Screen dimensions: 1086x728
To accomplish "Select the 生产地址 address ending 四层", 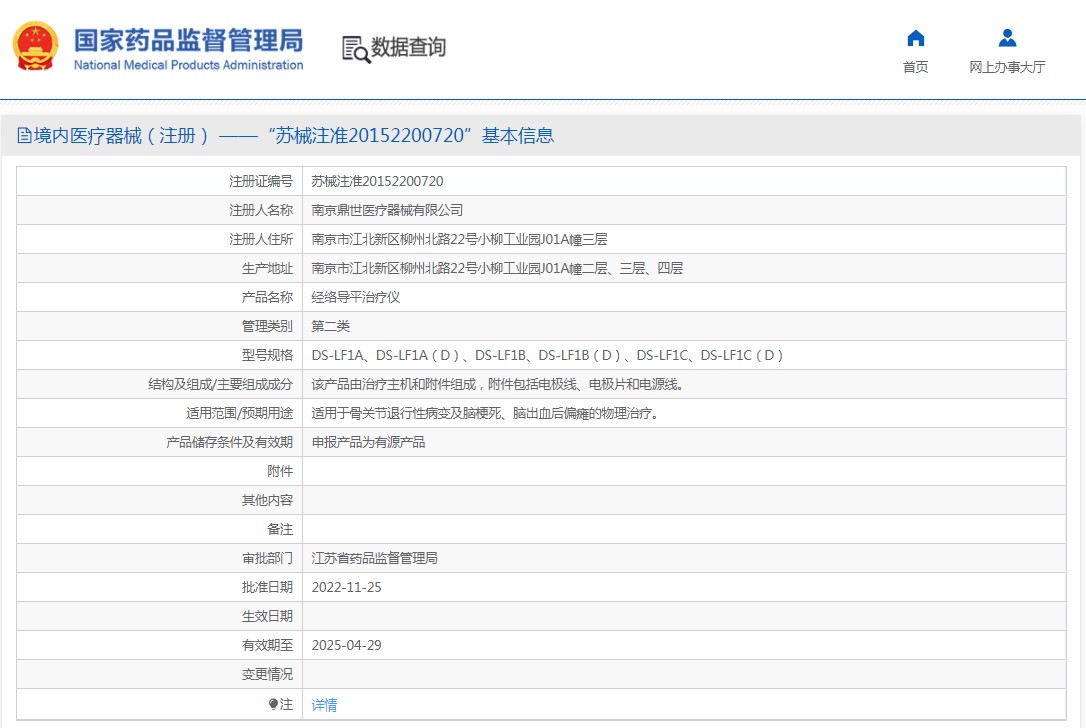I will point(497,269).
